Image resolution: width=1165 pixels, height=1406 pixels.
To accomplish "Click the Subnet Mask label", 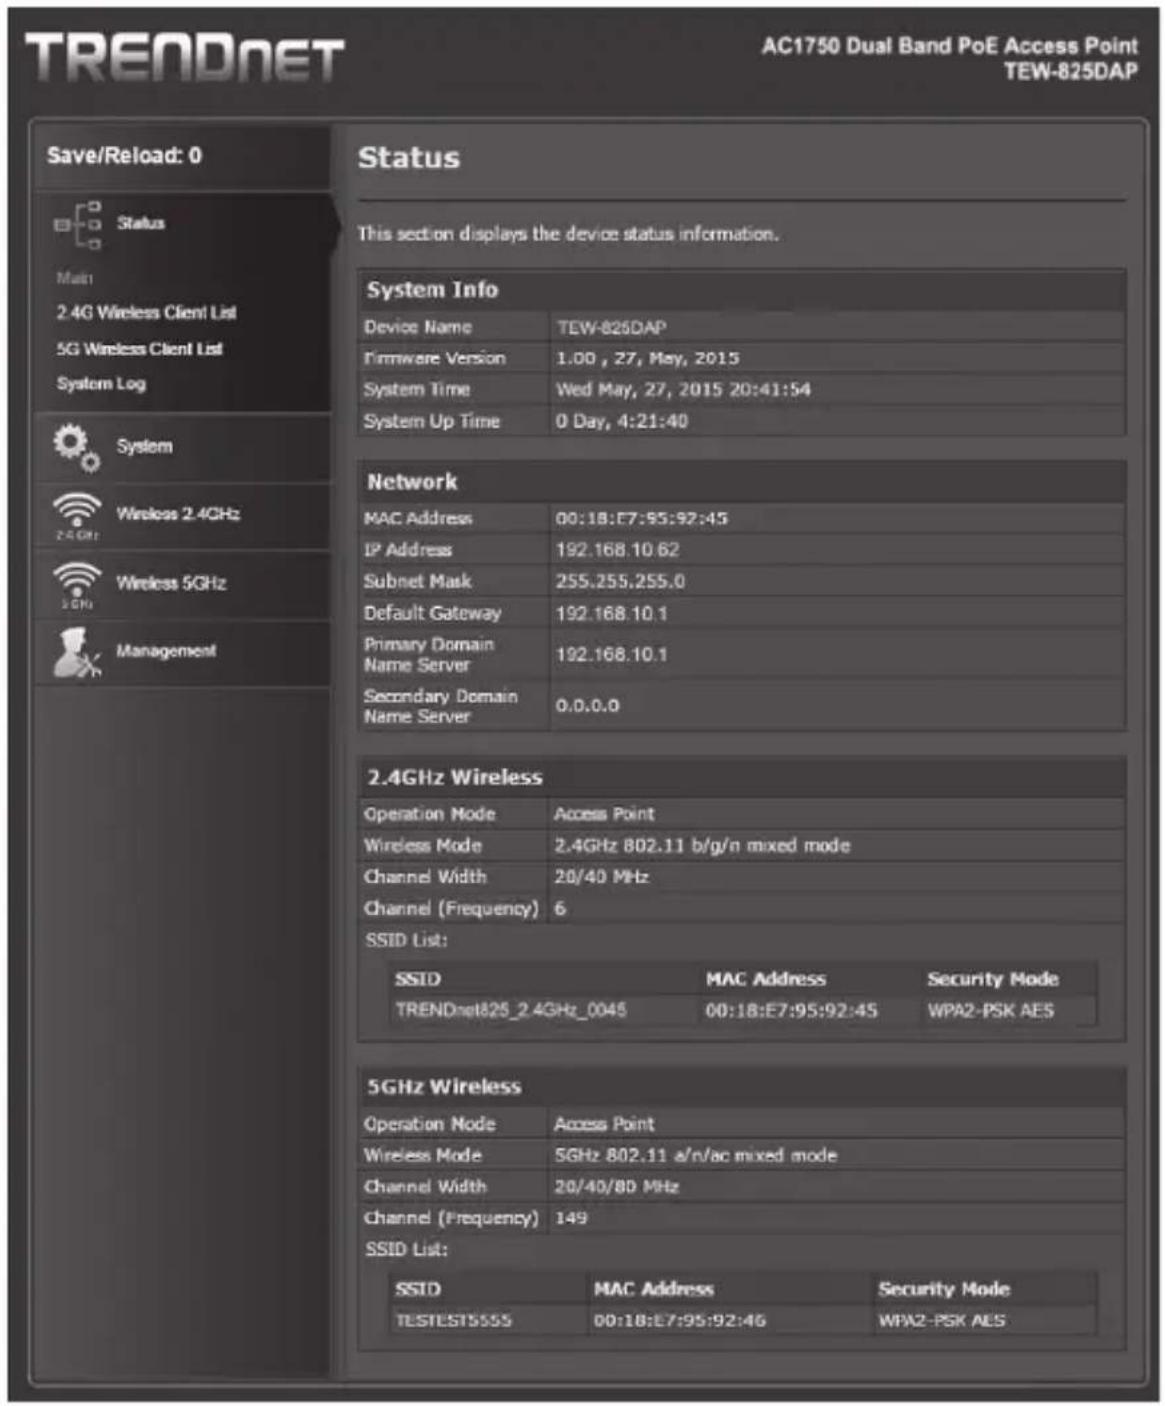I will point(417,581).
